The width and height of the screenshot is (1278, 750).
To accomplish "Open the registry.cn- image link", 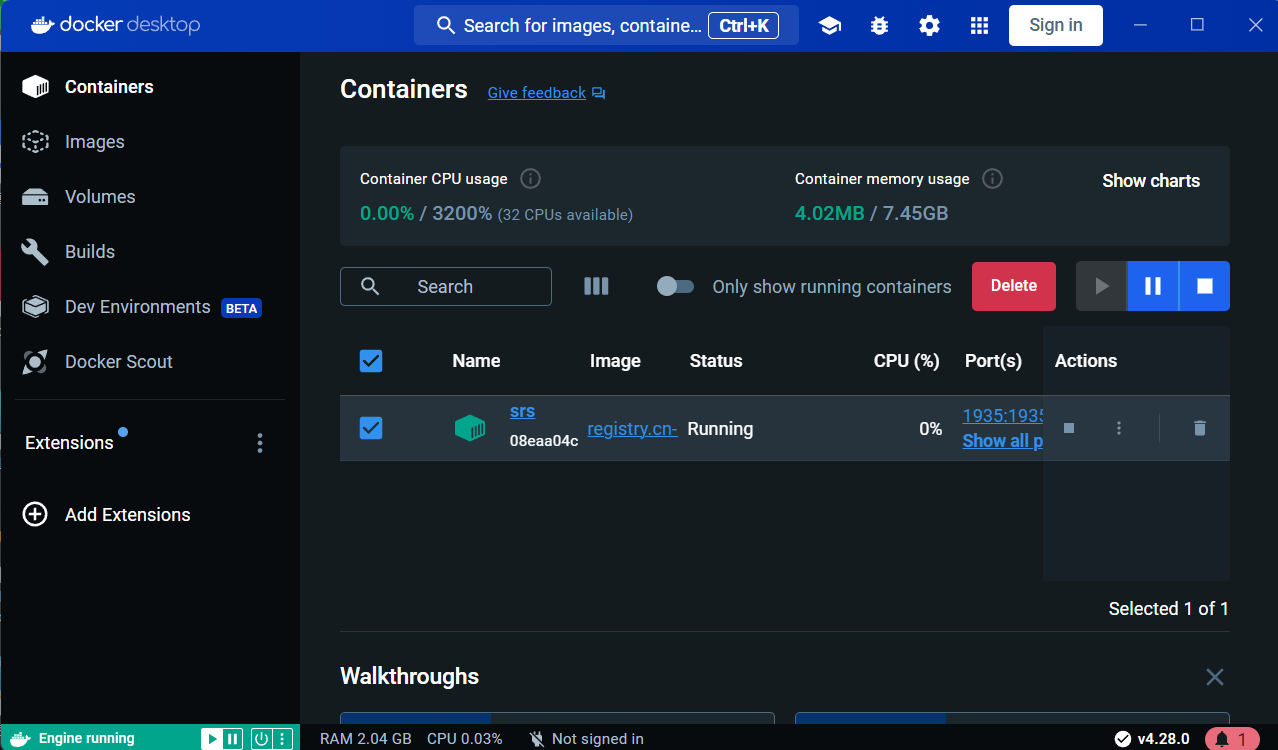I will coord(632,429).
